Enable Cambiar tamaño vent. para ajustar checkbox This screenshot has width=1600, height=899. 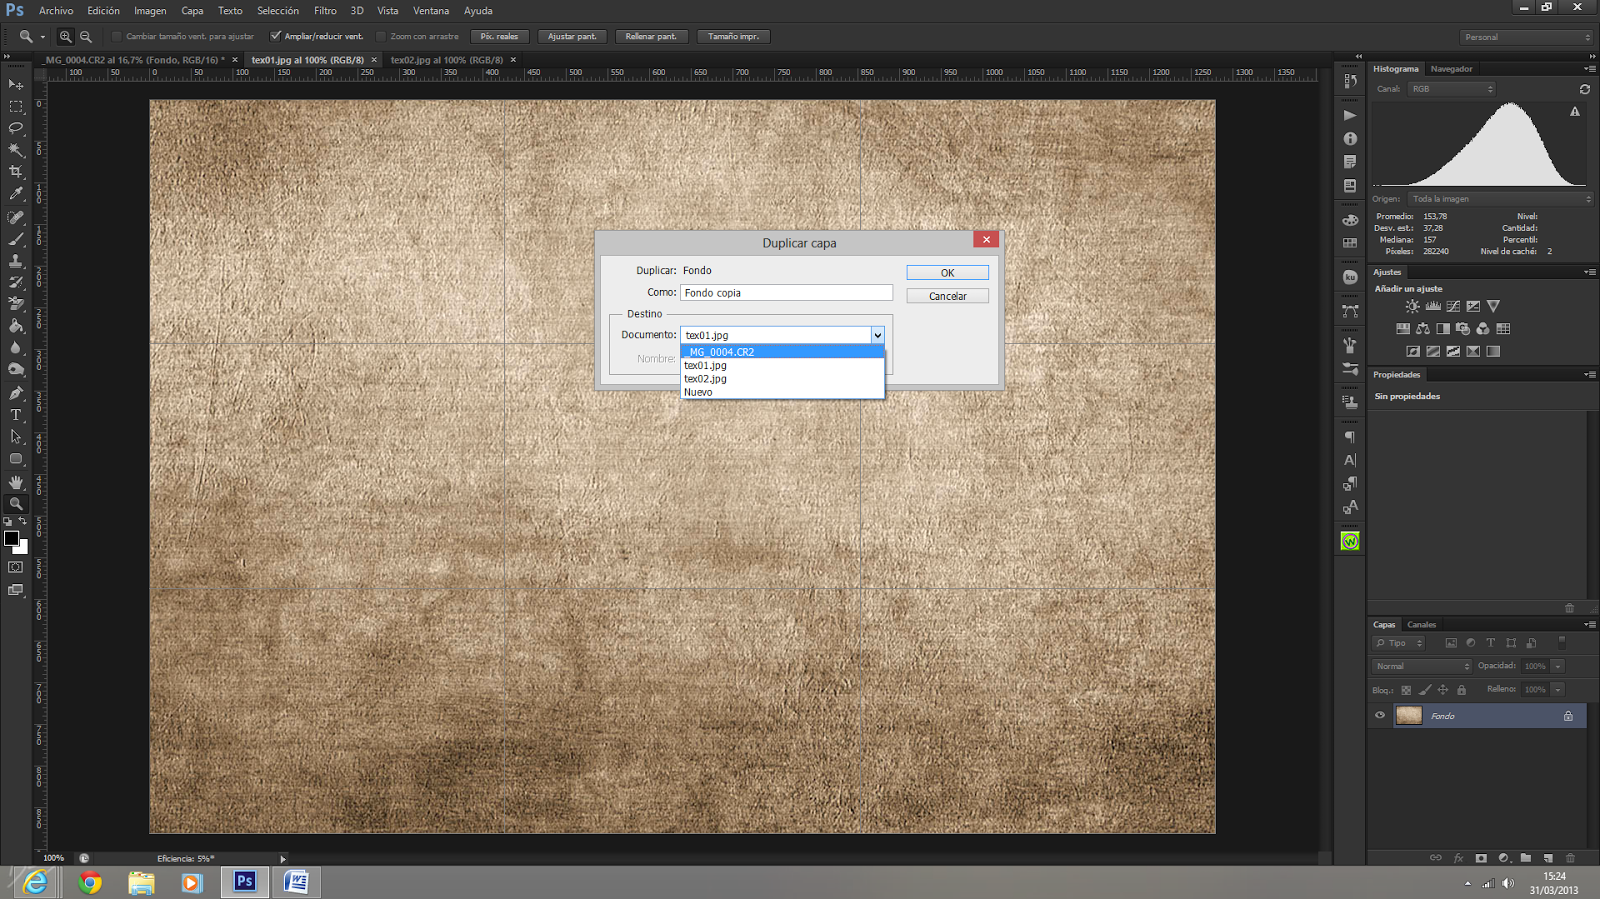click(117, 37)
